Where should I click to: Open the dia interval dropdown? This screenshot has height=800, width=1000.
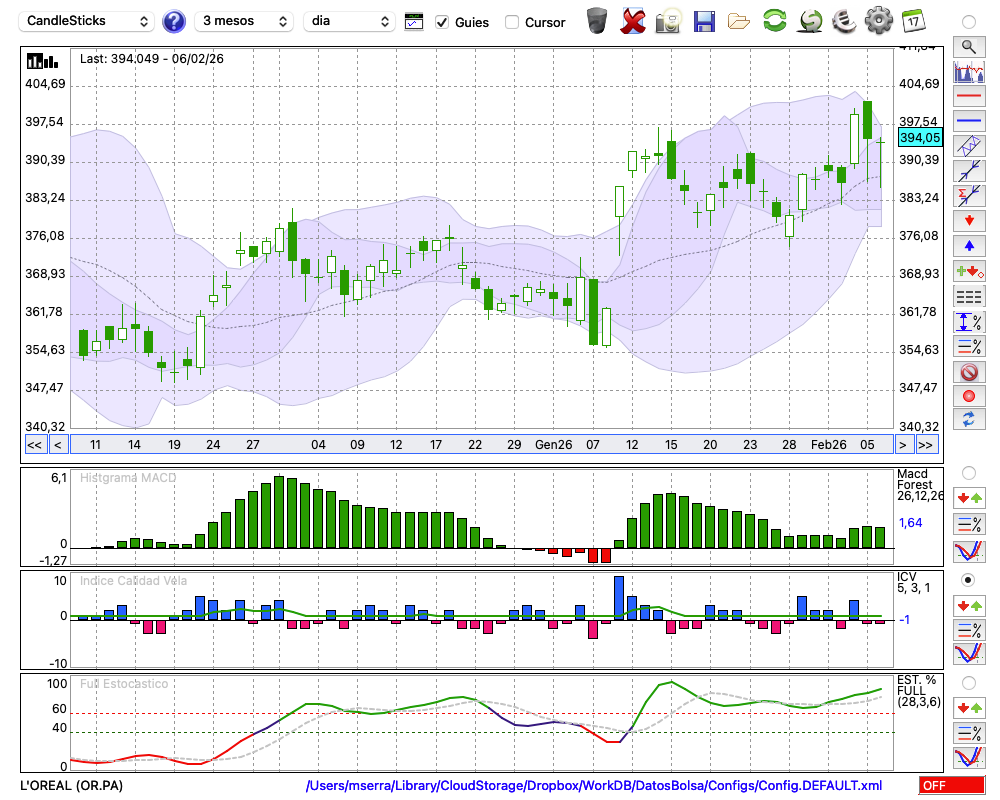[x=349, y=21]
